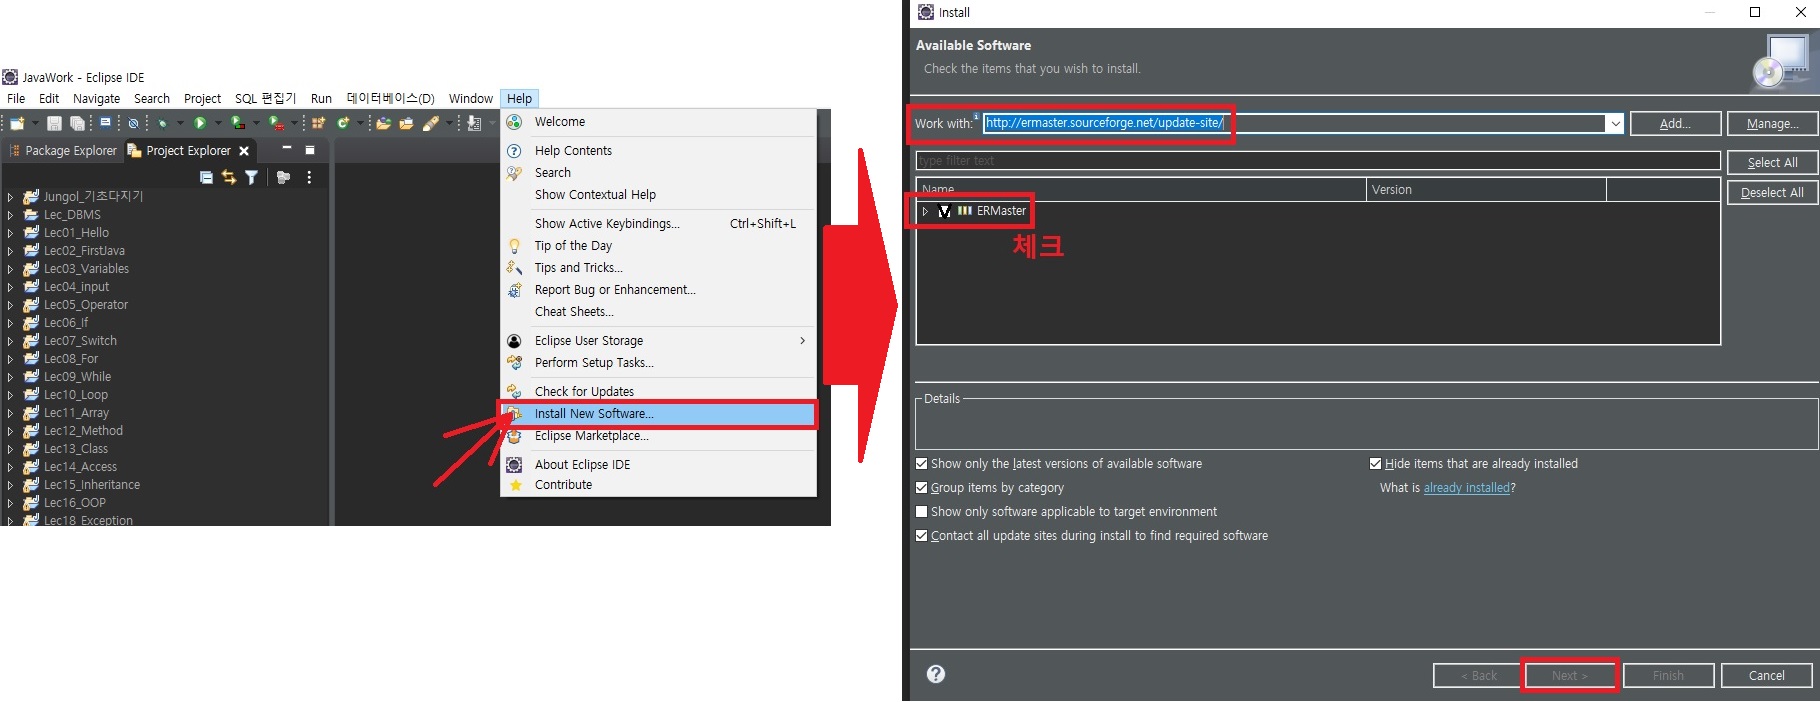The image size is (1820, 702).
Task: Select About Eclipse IDE menu item
Action: click(x=658, y=465)
